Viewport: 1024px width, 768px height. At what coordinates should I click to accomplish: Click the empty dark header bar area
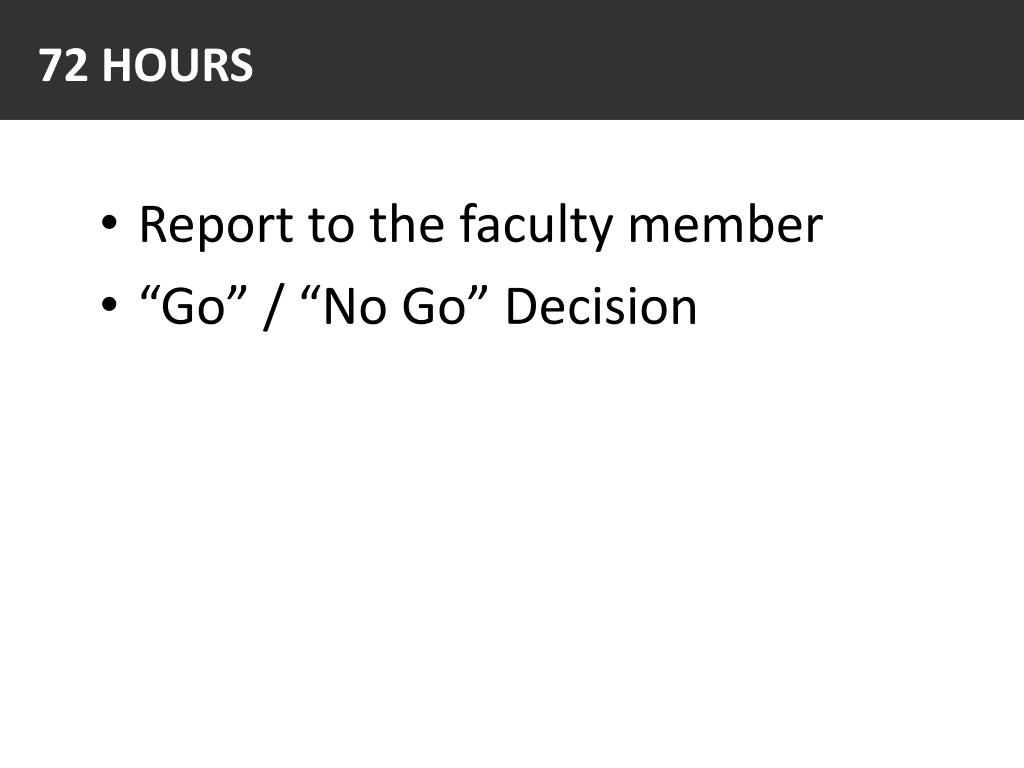tap(640, 59)
